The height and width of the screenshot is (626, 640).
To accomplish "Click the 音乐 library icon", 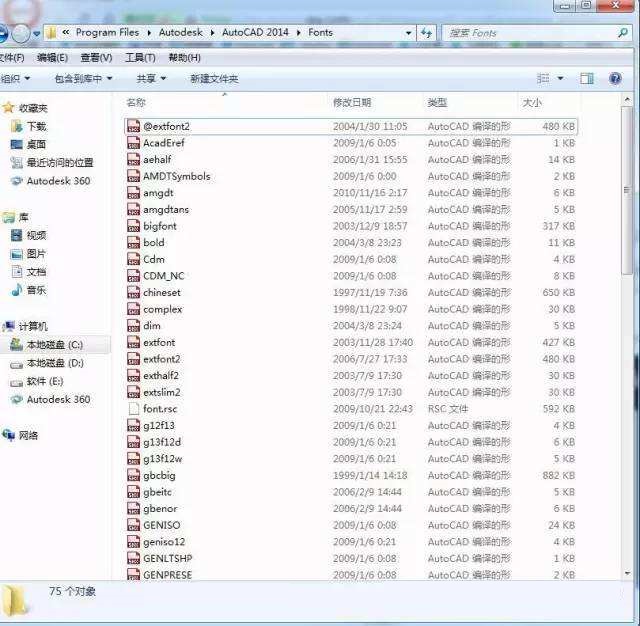I will (x=17, y=290).
